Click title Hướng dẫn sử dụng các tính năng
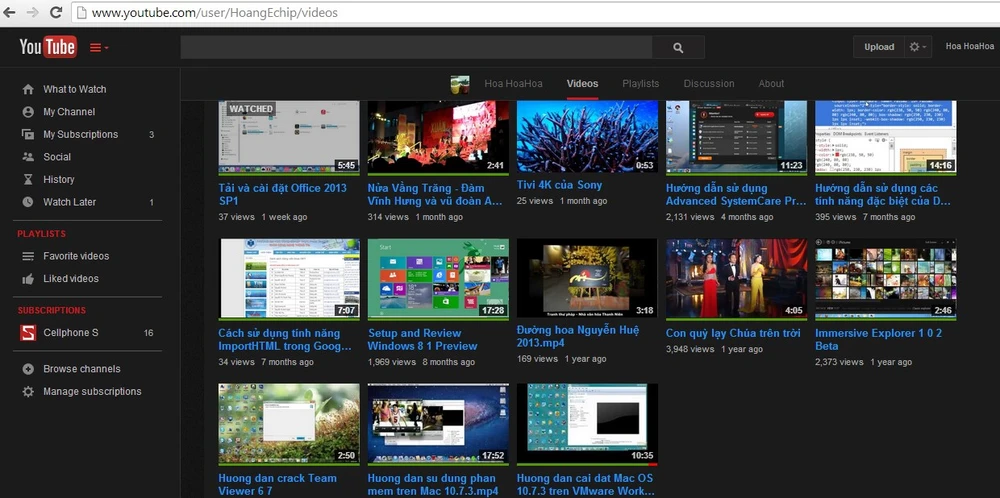1000x498 pixels. [883, 194]
